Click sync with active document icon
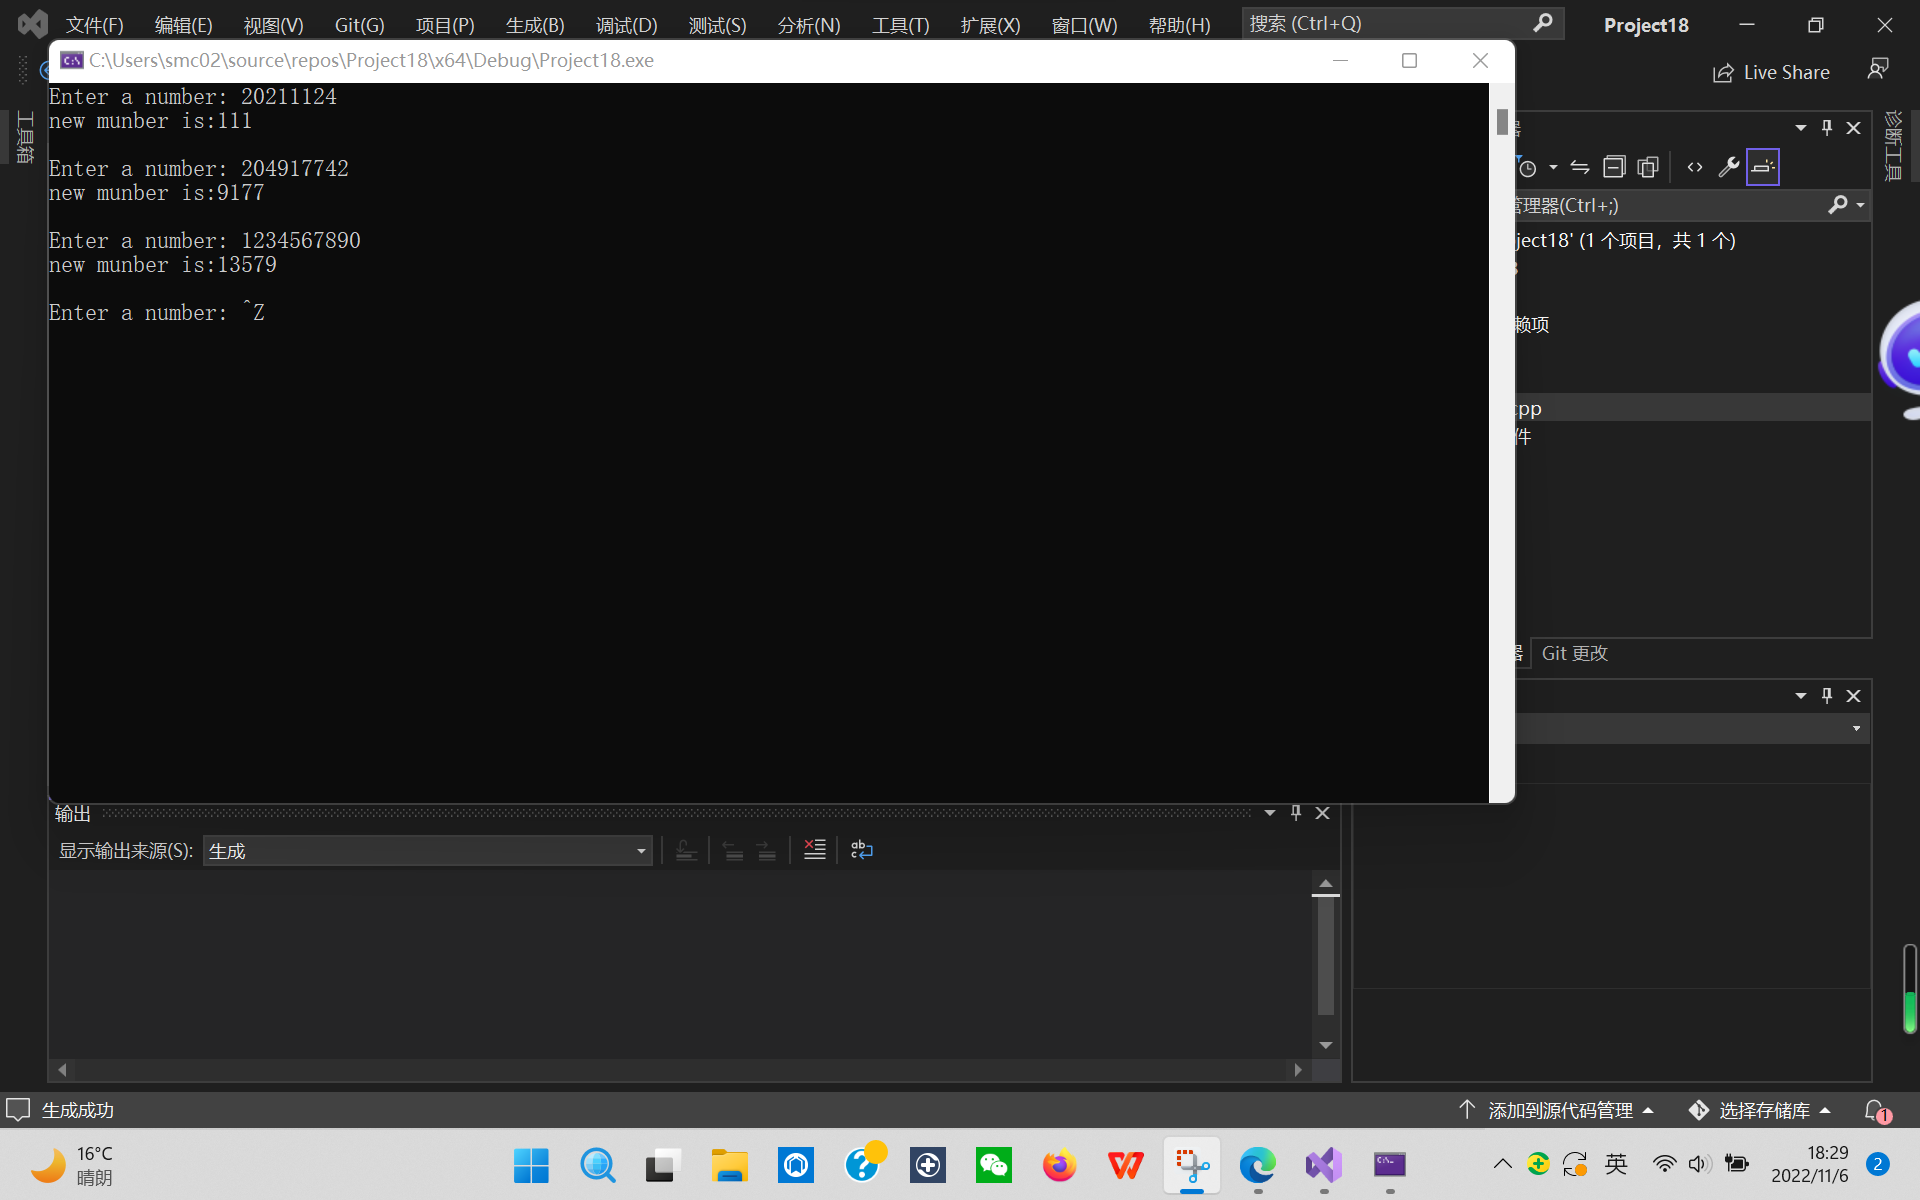 pyautogui.click(x=1580, y=167)
